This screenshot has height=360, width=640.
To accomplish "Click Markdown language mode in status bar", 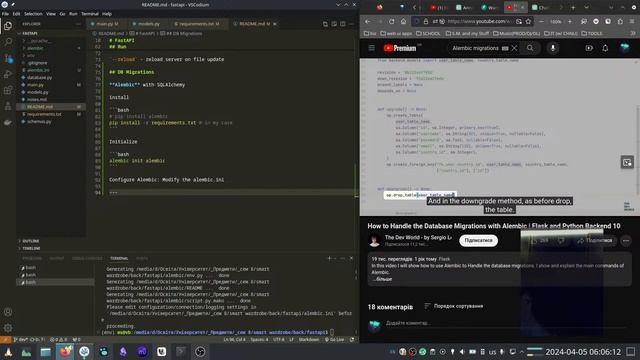I will tap(309, 340).
